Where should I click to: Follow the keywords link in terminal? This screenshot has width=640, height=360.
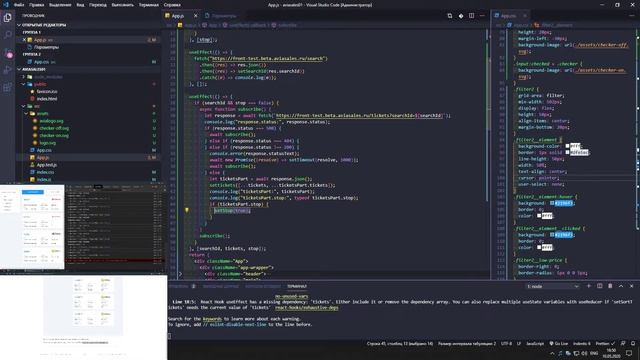click(212, 319)
